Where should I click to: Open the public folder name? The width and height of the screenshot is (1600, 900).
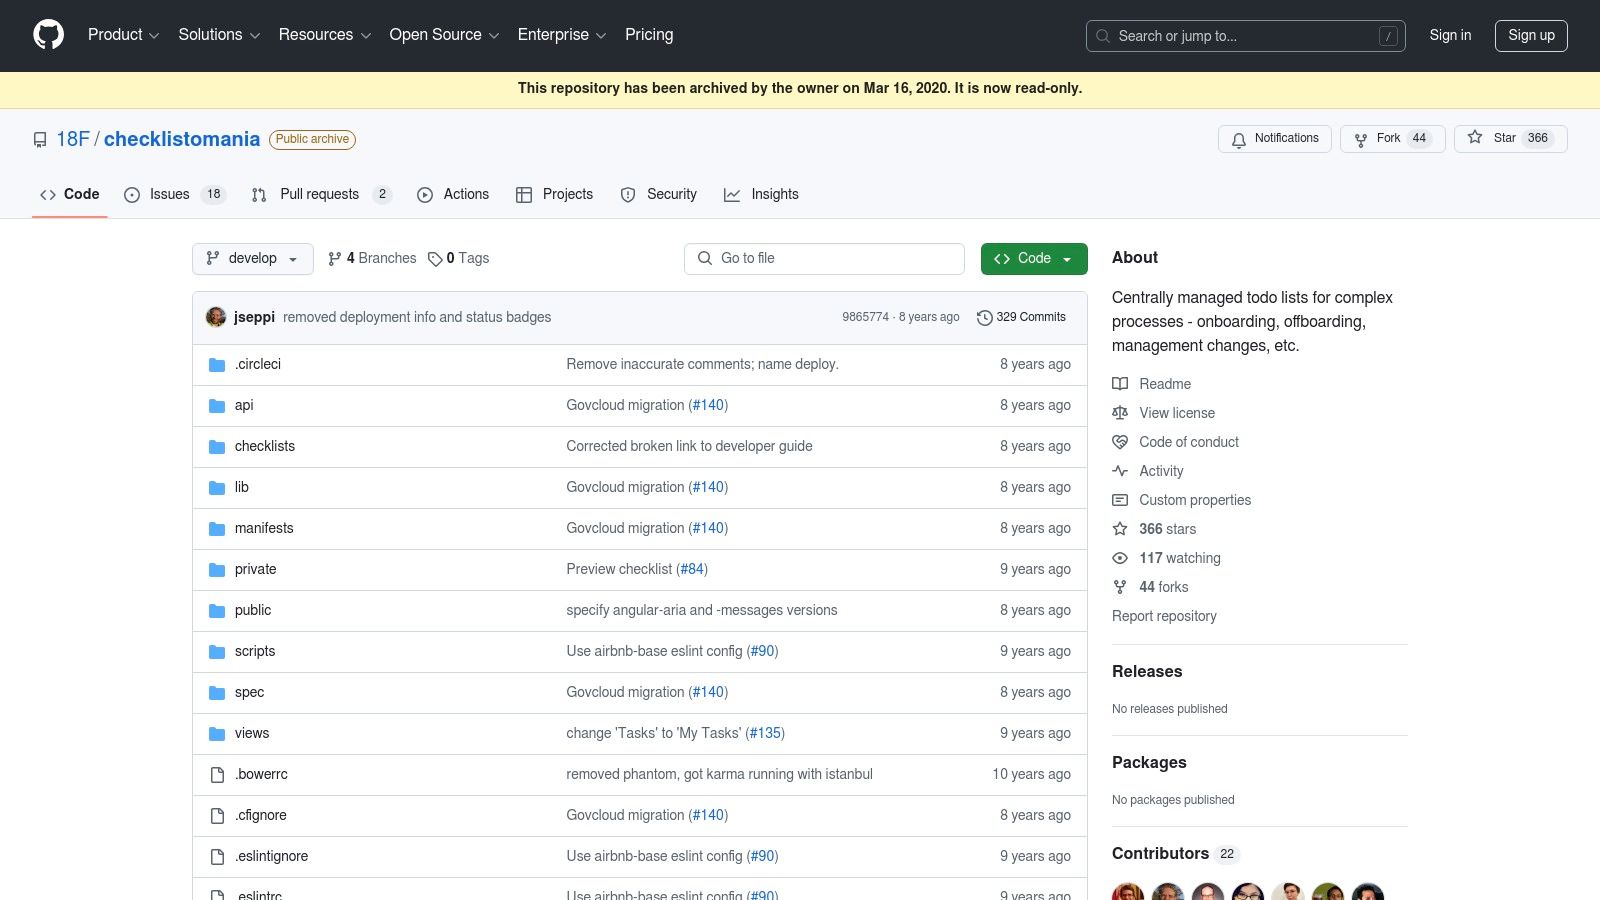point(253,611)
